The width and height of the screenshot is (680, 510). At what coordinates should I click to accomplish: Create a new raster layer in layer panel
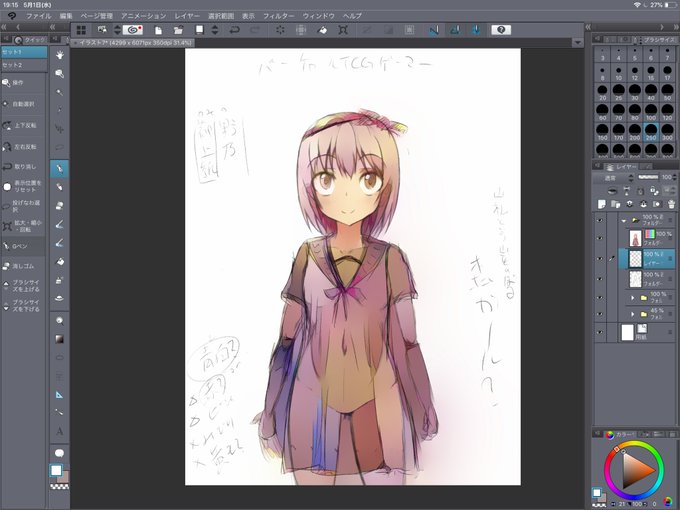[602, 204]
